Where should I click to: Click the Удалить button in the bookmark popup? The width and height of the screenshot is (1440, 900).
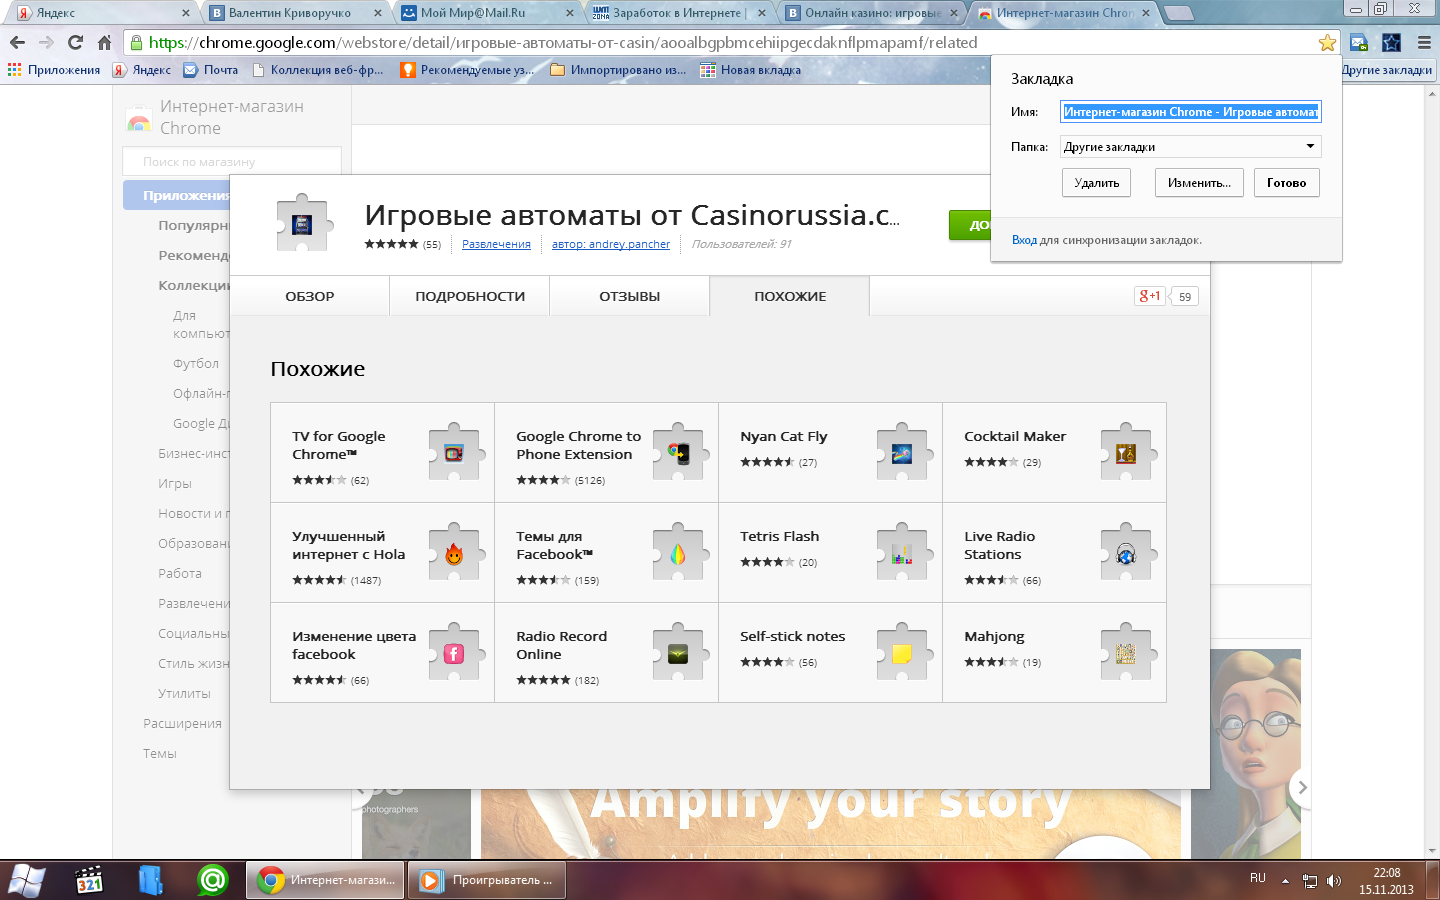click(x=1097, y=183)
